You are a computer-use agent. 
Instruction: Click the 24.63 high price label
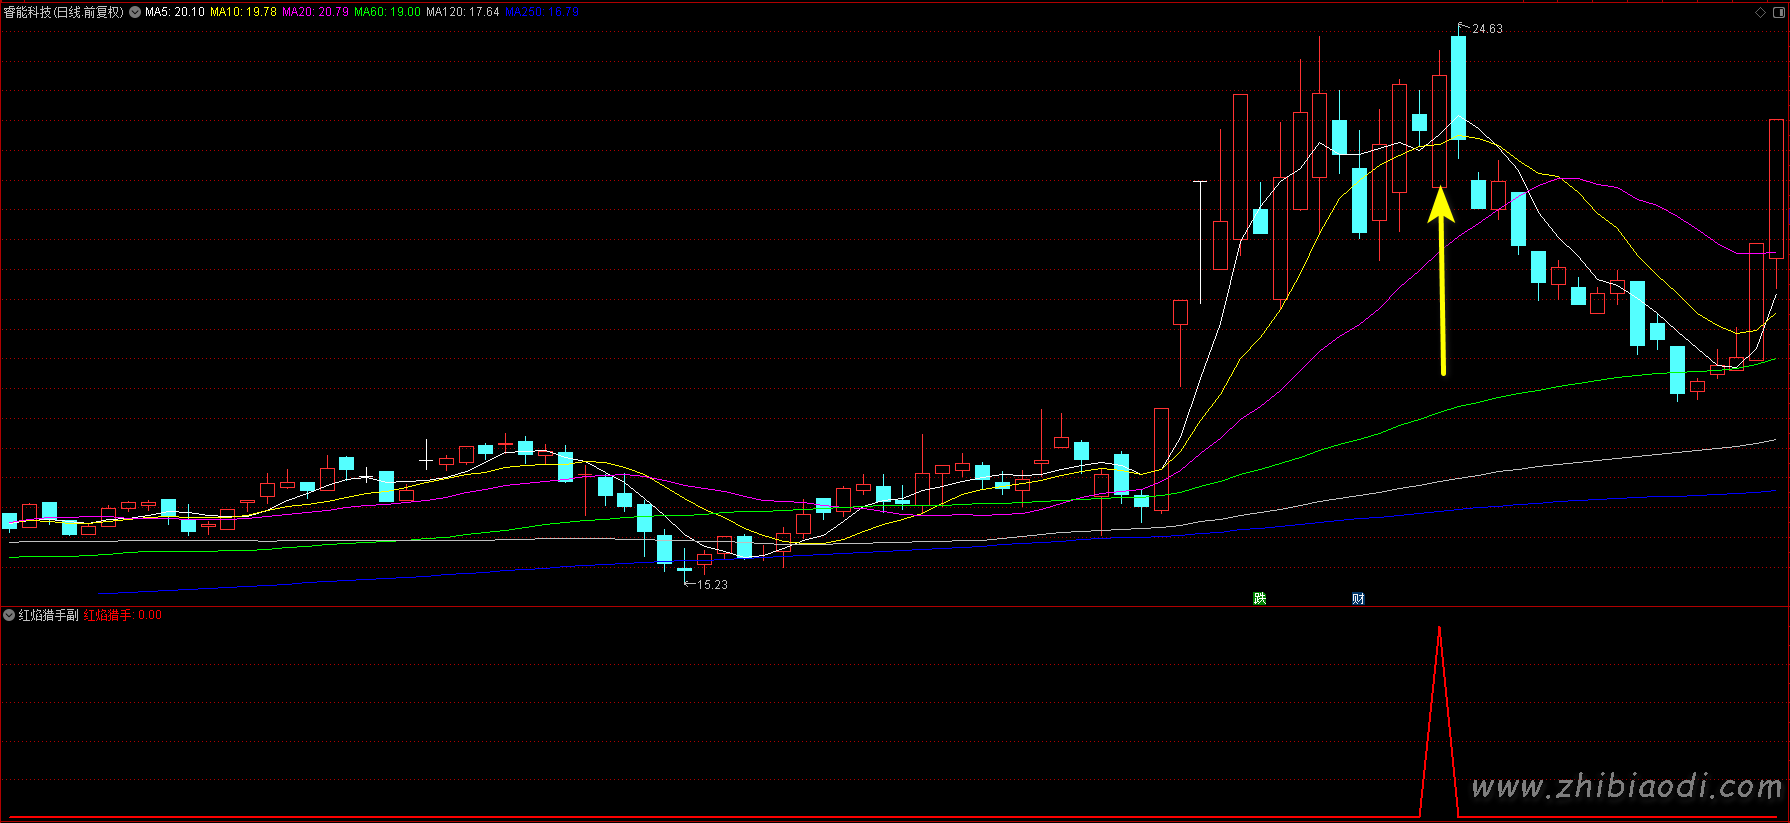[1487, 29]
